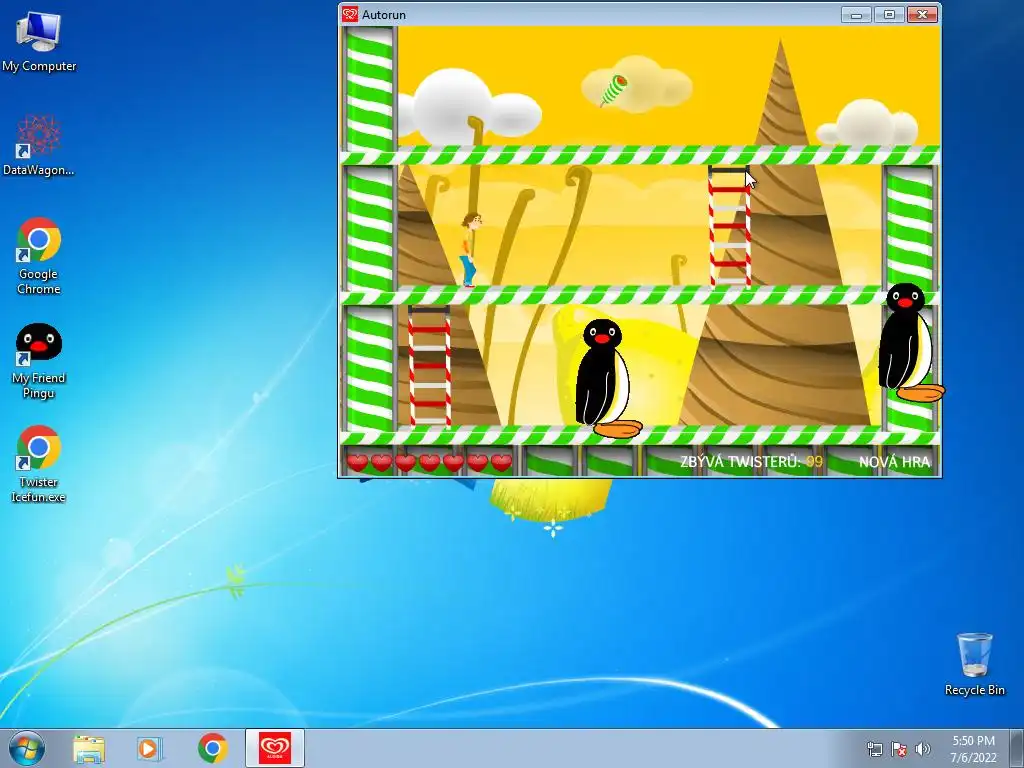1024x768 pixels.
Task: Click the Autorun window title icon
Action: 350,14
